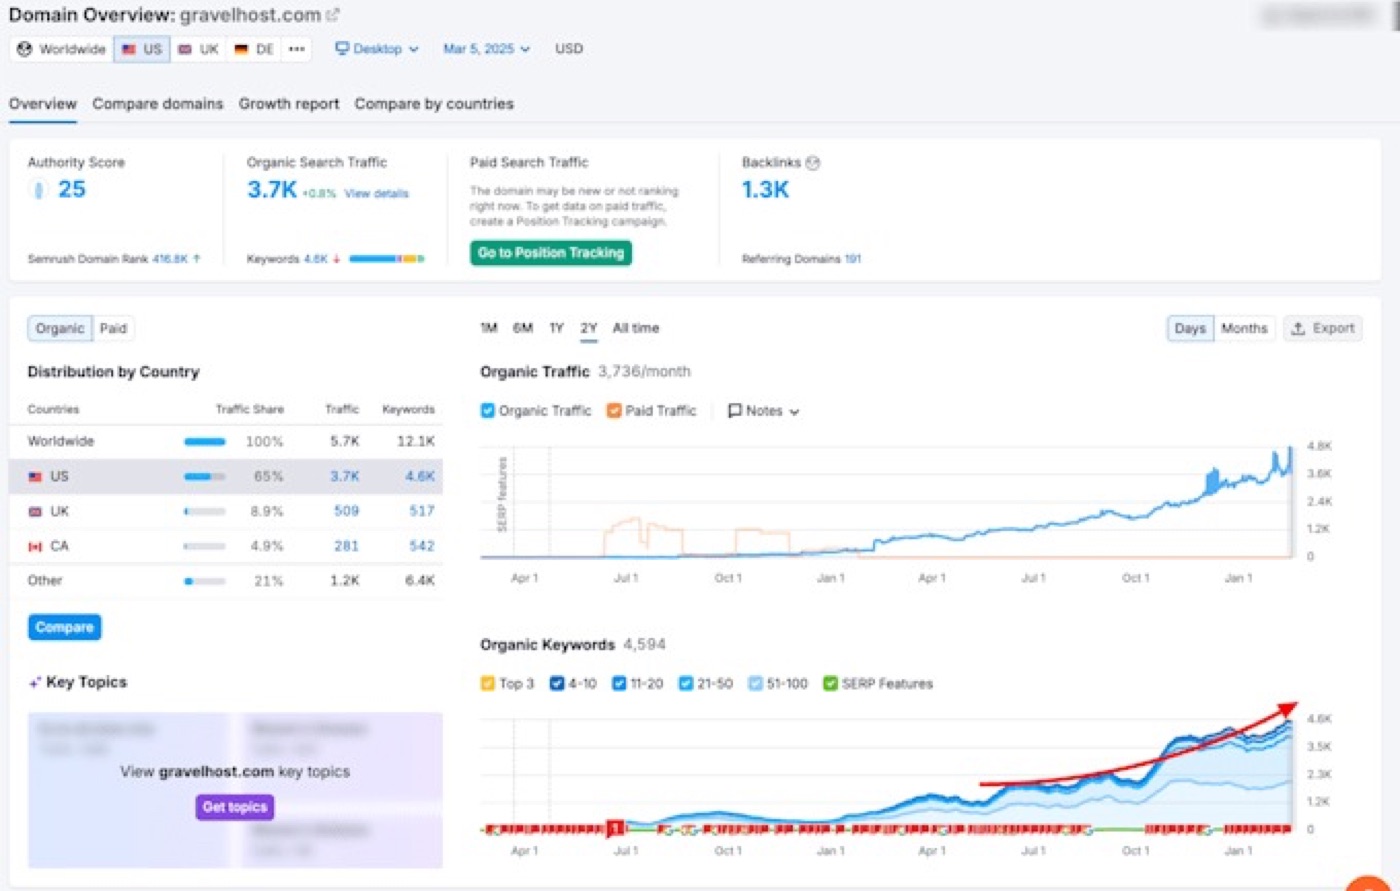Toggle the 21-50 keywords checkbox

click(x=686, y=684)
